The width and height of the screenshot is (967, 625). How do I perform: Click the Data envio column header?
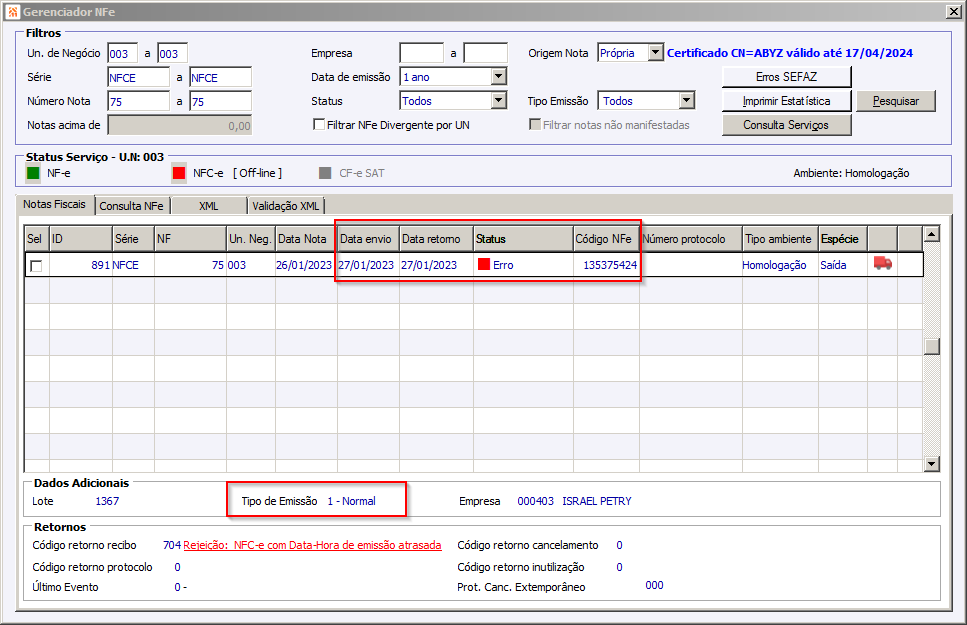click(368, 239)
